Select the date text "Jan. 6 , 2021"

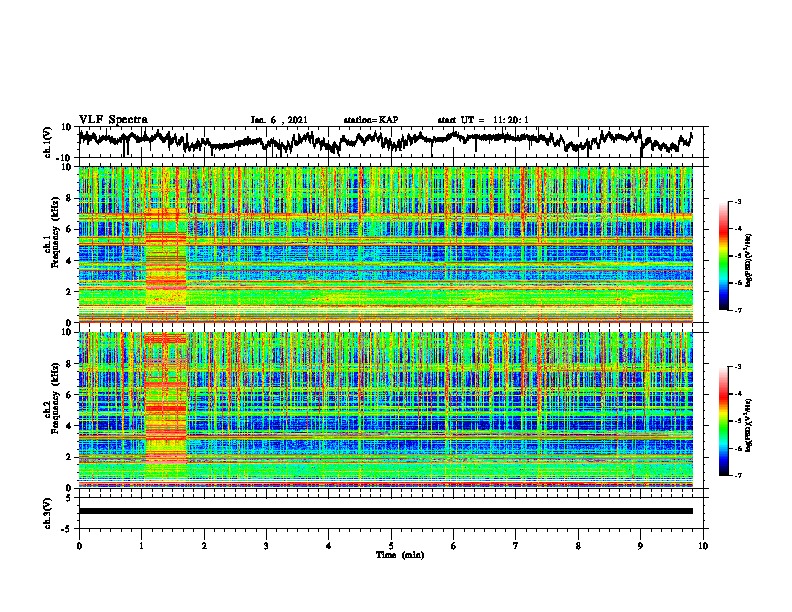click(279, 120)
